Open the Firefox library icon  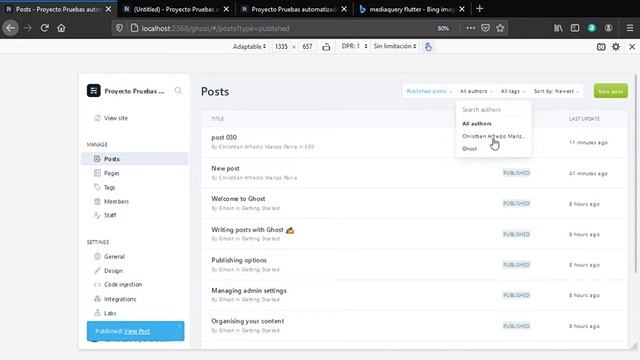(558, 28)
